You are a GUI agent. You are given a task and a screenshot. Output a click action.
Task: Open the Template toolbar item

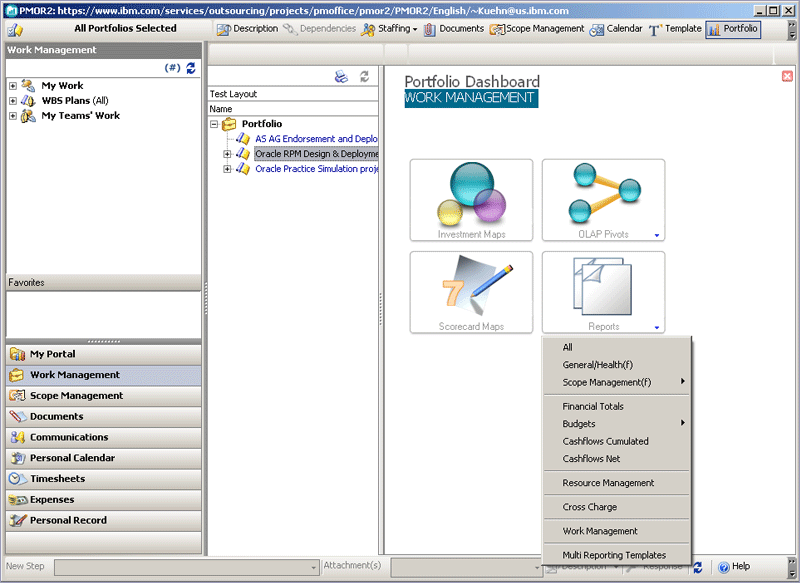(675, 29)
